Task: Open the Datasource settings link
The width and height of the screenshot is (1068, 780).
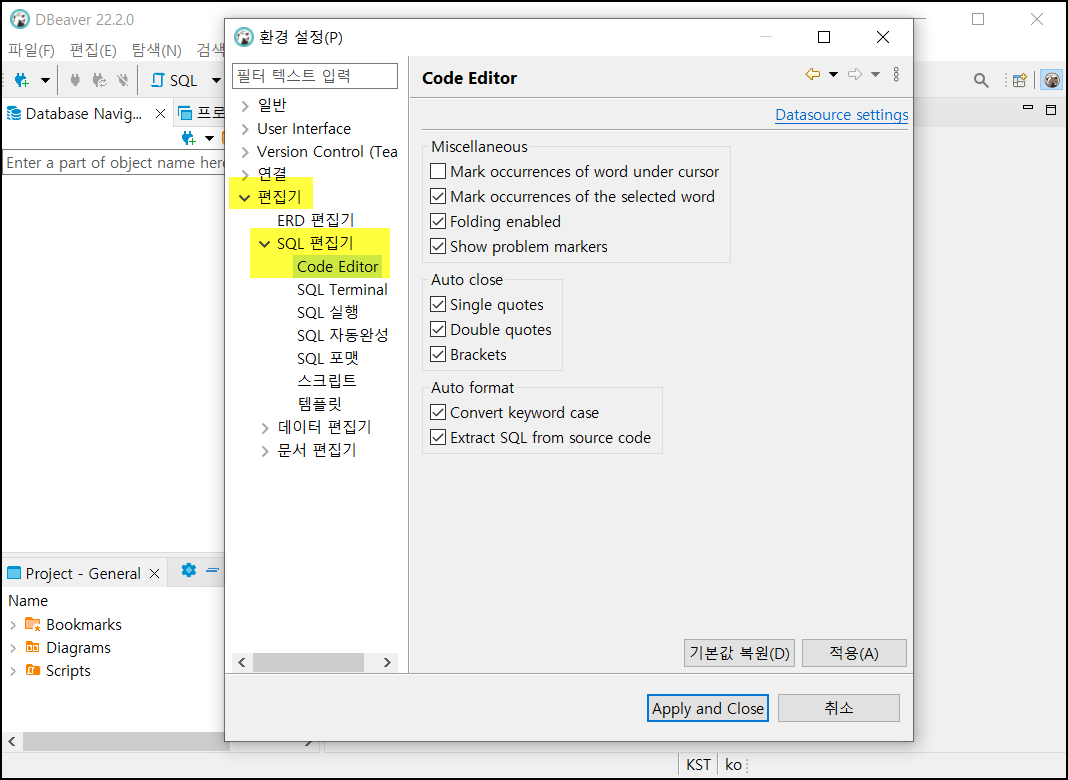Action: coord(842,115)
